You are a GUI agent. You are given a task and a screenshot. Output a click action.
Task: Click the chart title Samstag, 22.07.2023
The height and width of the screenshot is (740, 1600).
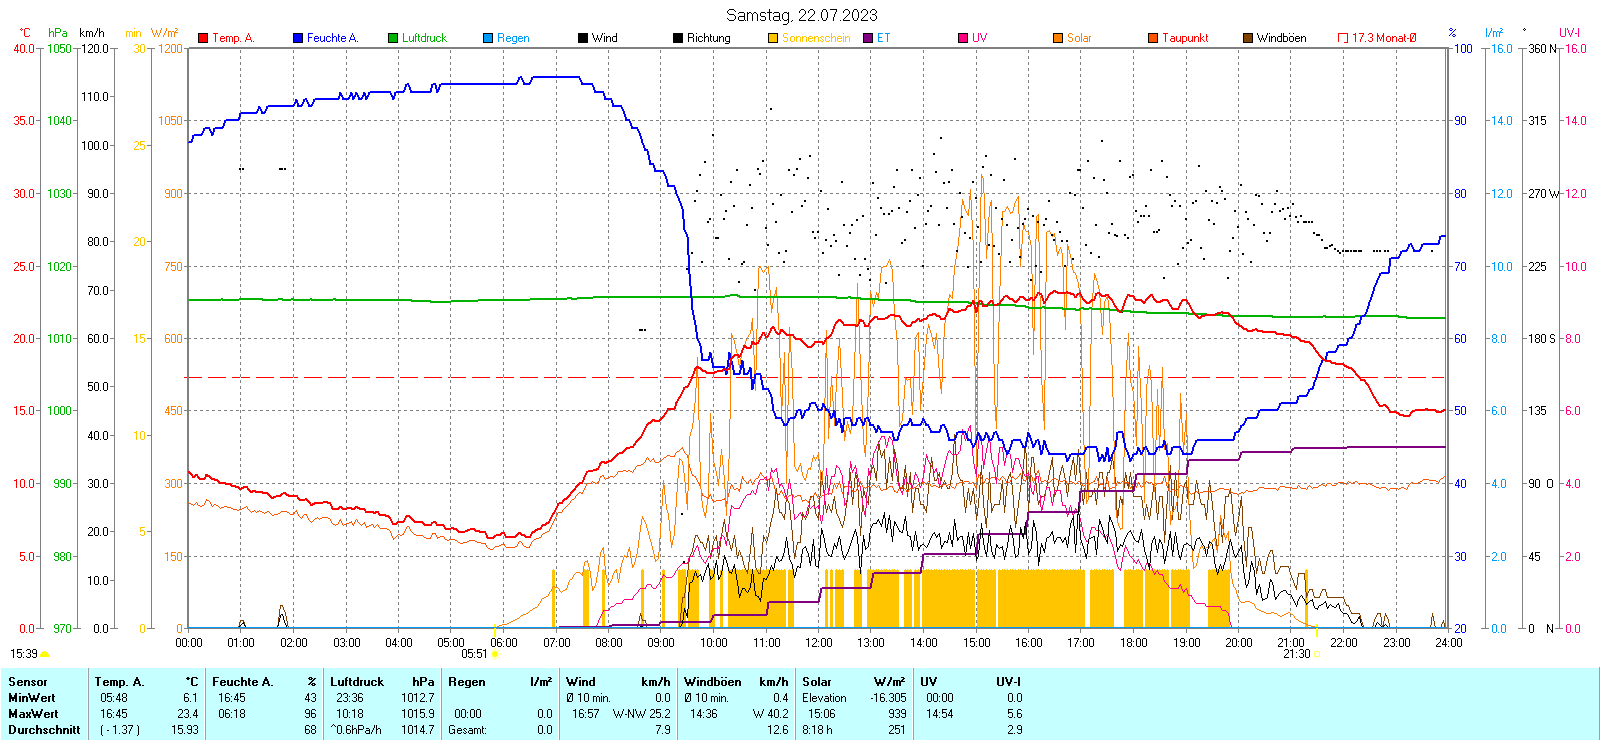click(801, 15)
